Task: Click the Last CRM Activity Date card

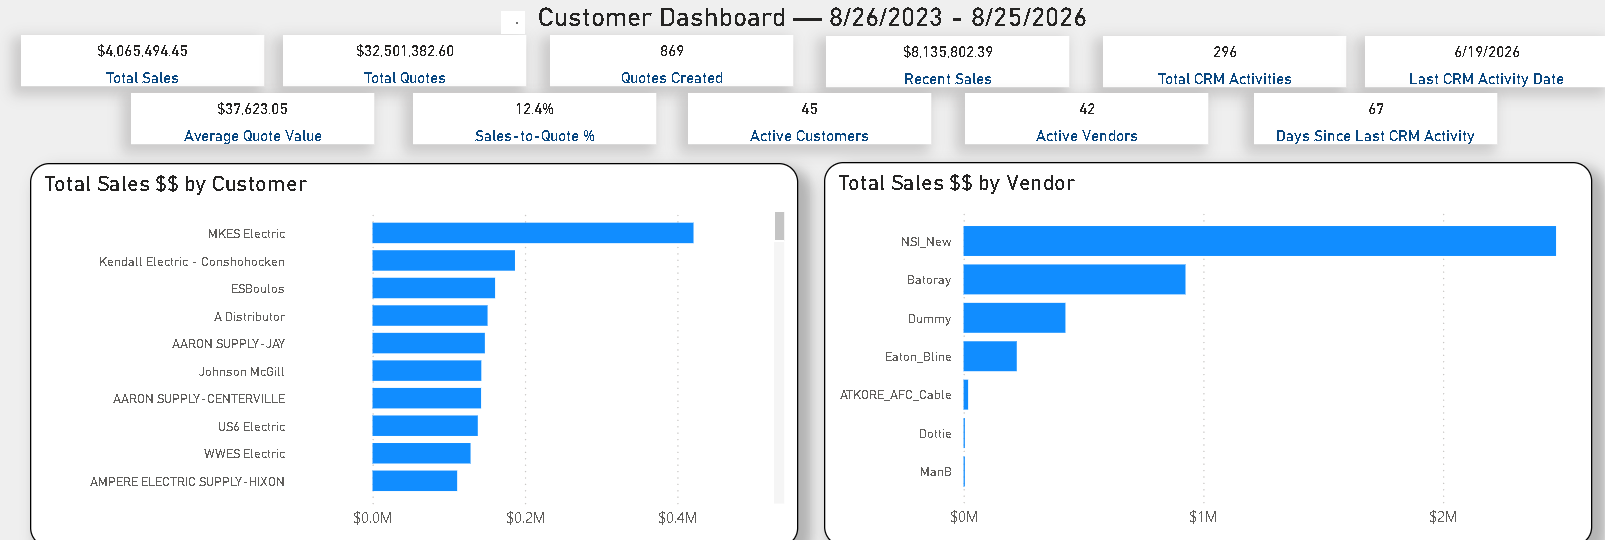Action: coord(1486,62)
